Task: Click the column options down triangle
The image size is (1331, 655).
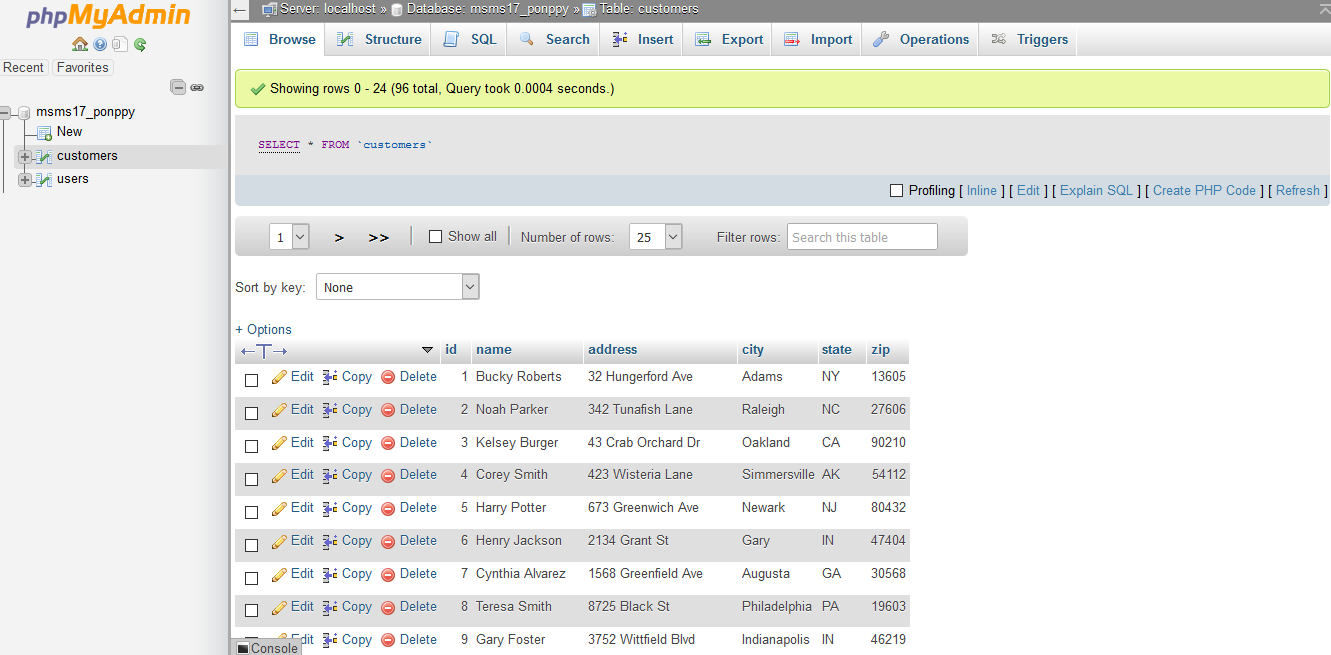Action: [427, 350]
